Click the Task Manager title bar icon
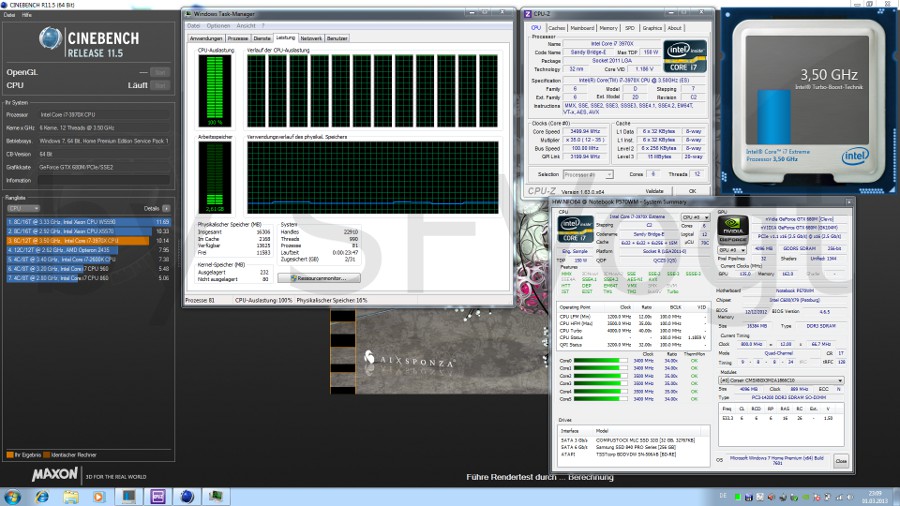Screen dimensions: 900x506 [188, 14]
